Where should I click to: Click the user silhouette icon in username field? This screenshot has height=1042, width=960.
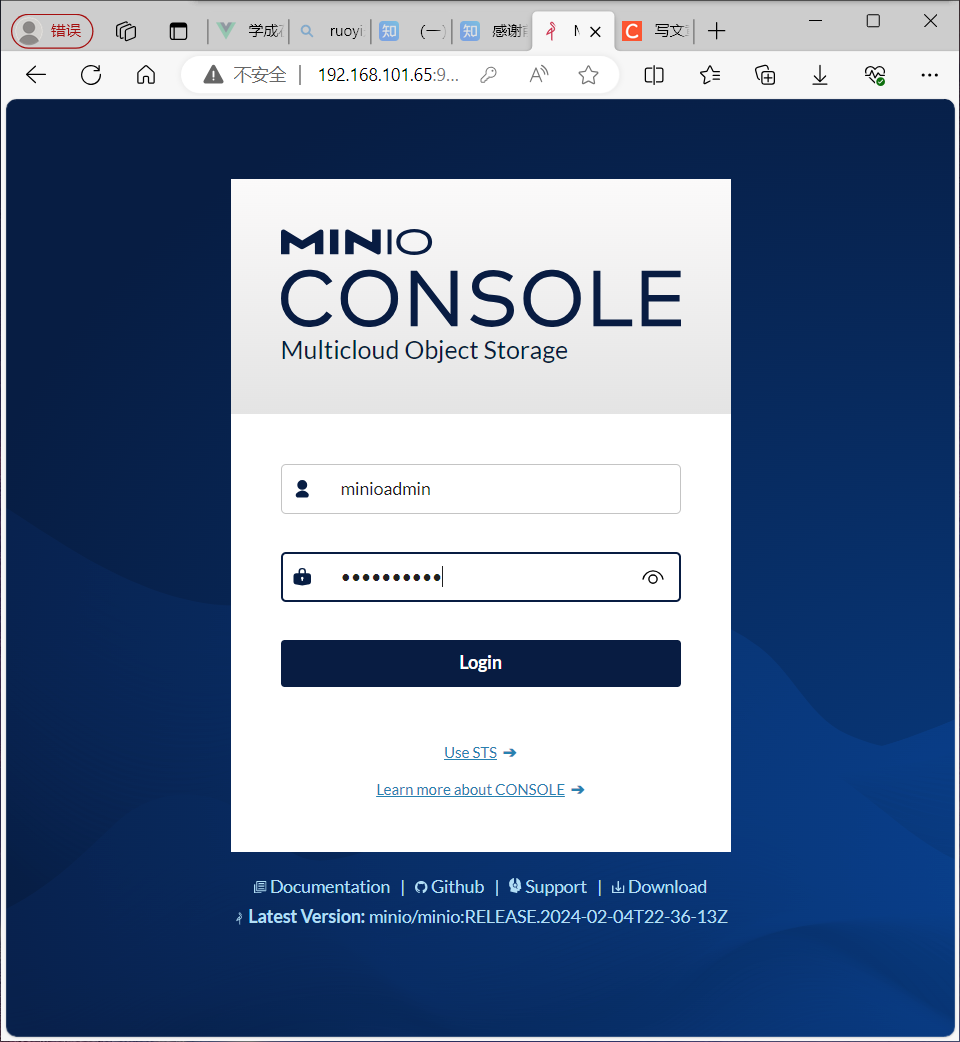302,489
